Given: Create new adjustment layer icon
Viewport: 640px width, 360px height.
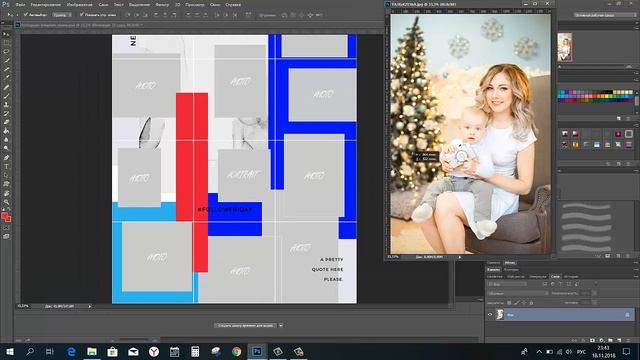Looking at the screenshot, I should pos(601,340).
